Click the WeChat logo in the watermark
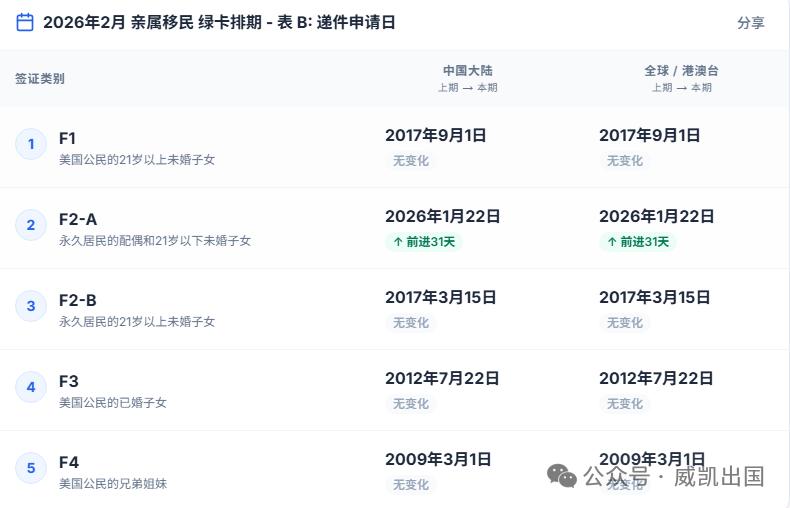 pos(562,476)
